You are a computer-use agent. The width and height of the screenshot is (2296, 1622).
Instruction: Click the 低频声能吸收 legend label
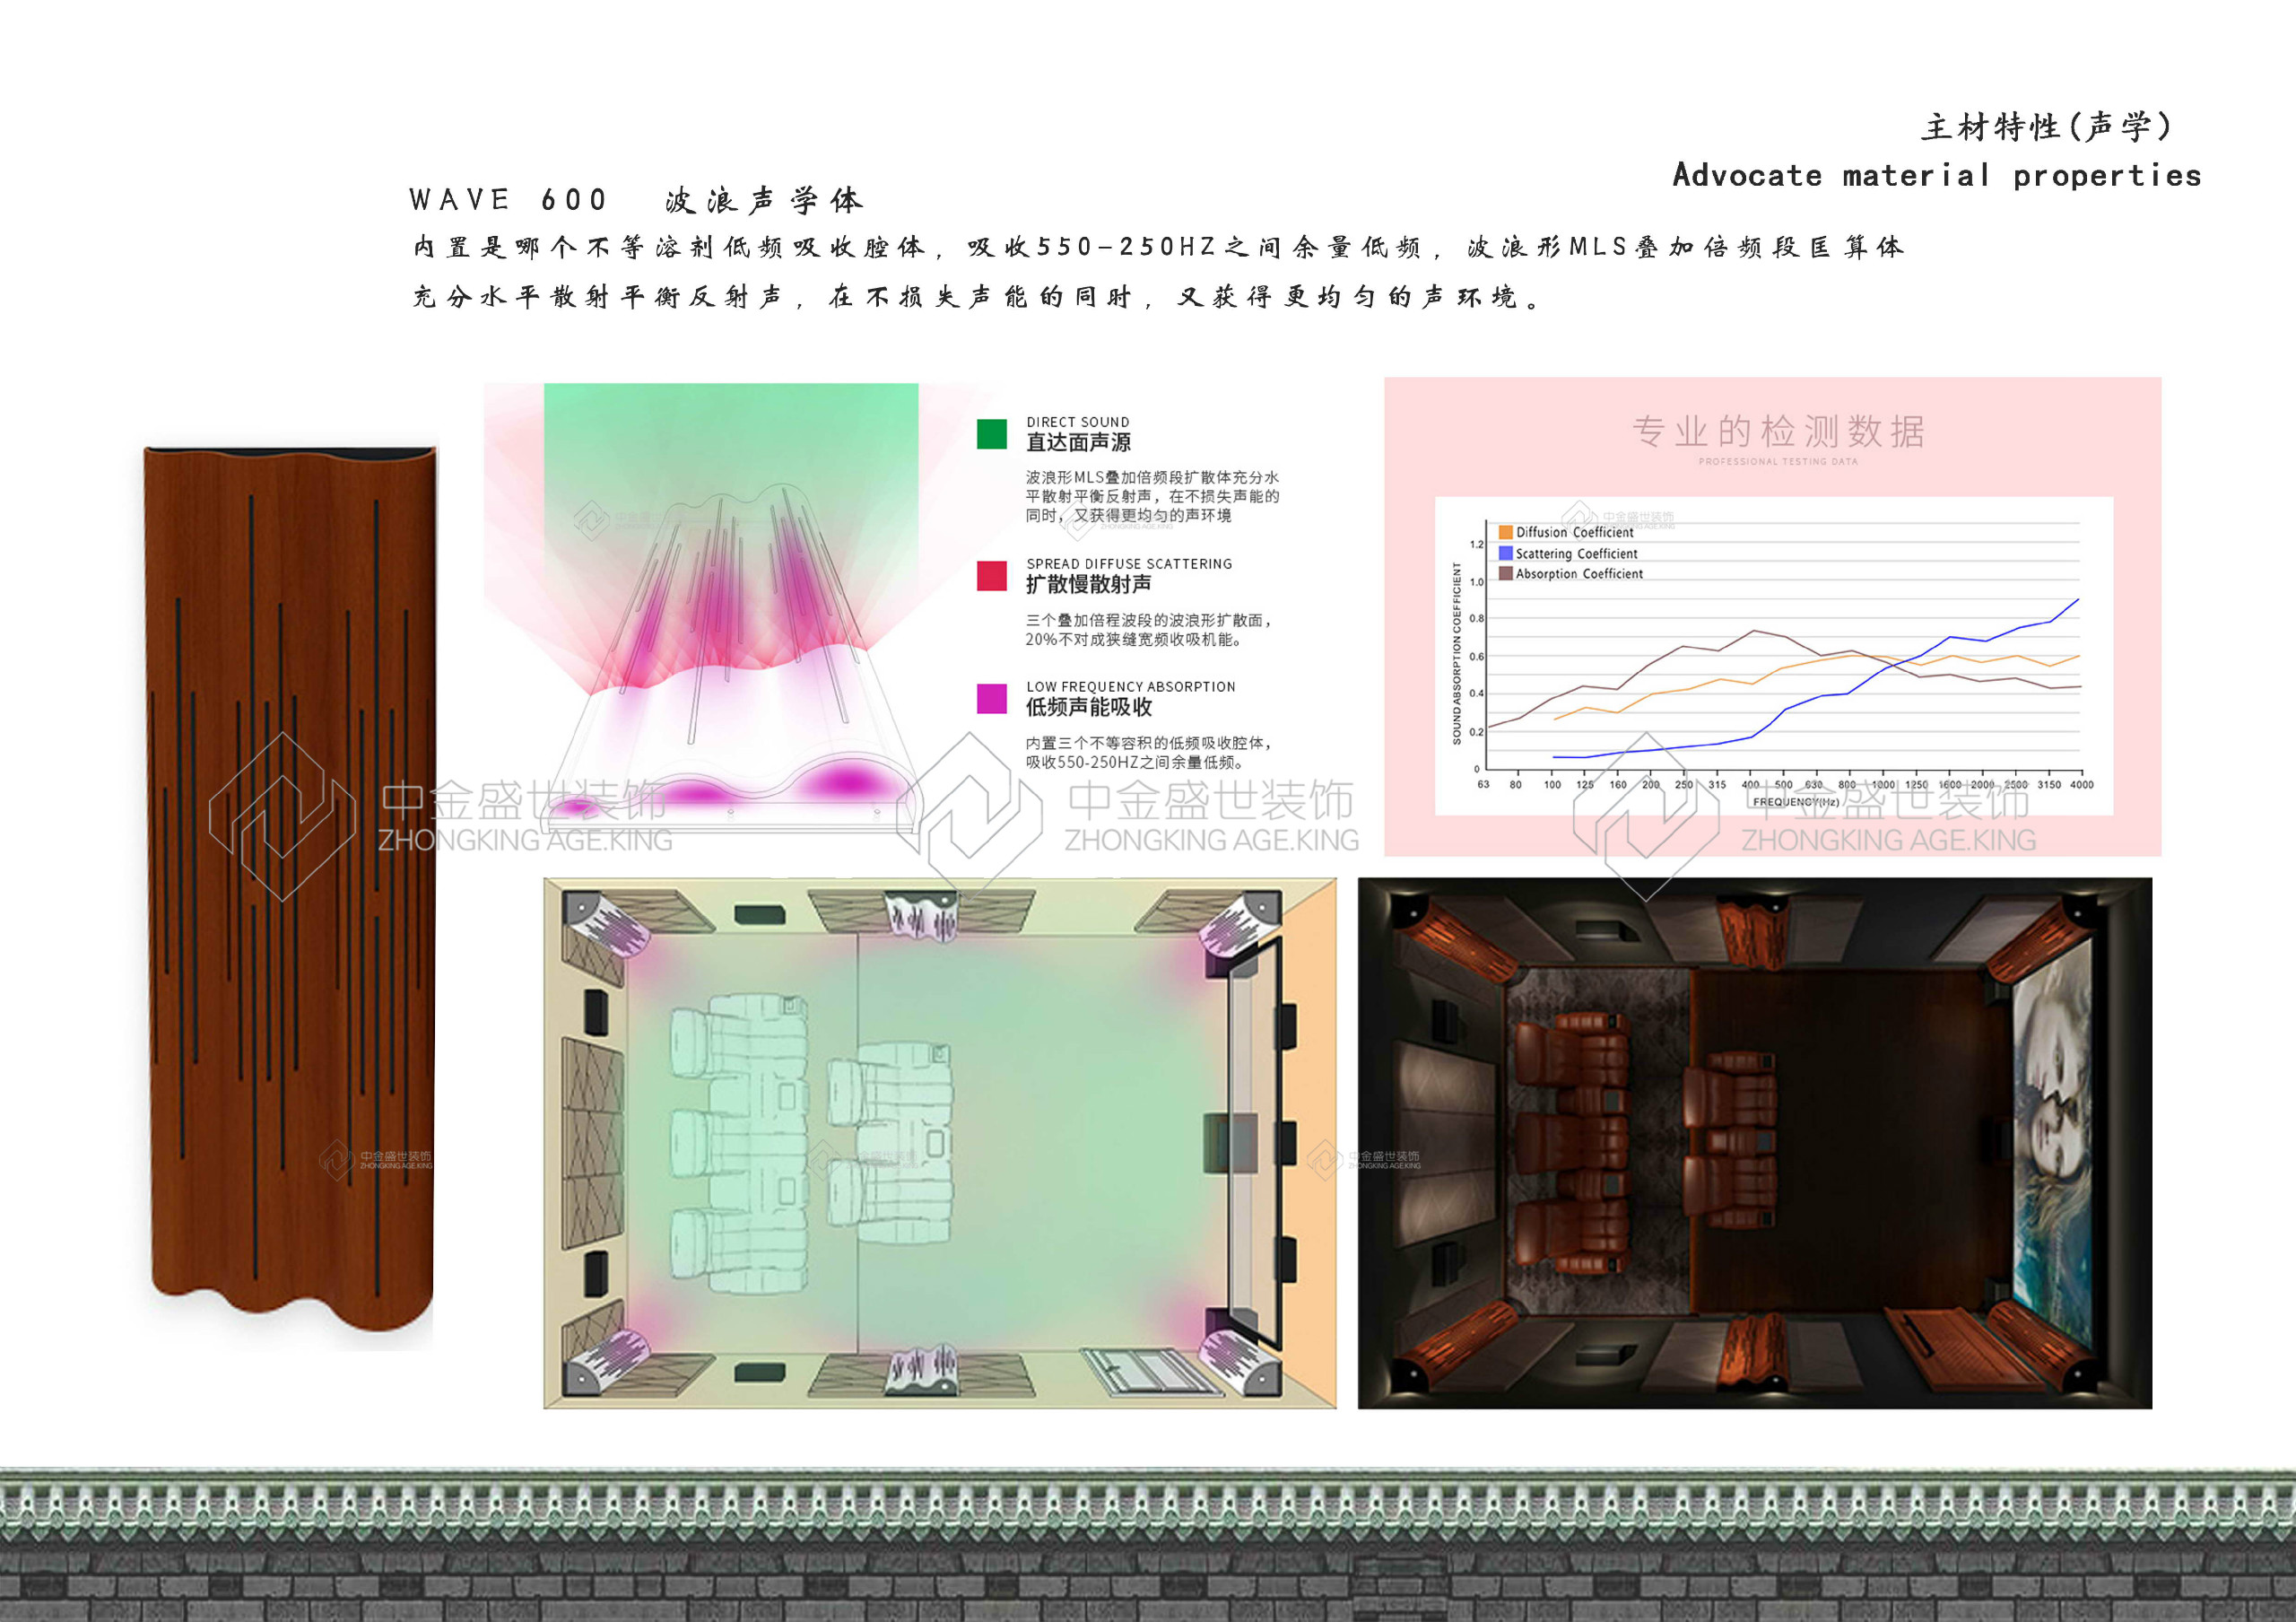click(1088, 707)
